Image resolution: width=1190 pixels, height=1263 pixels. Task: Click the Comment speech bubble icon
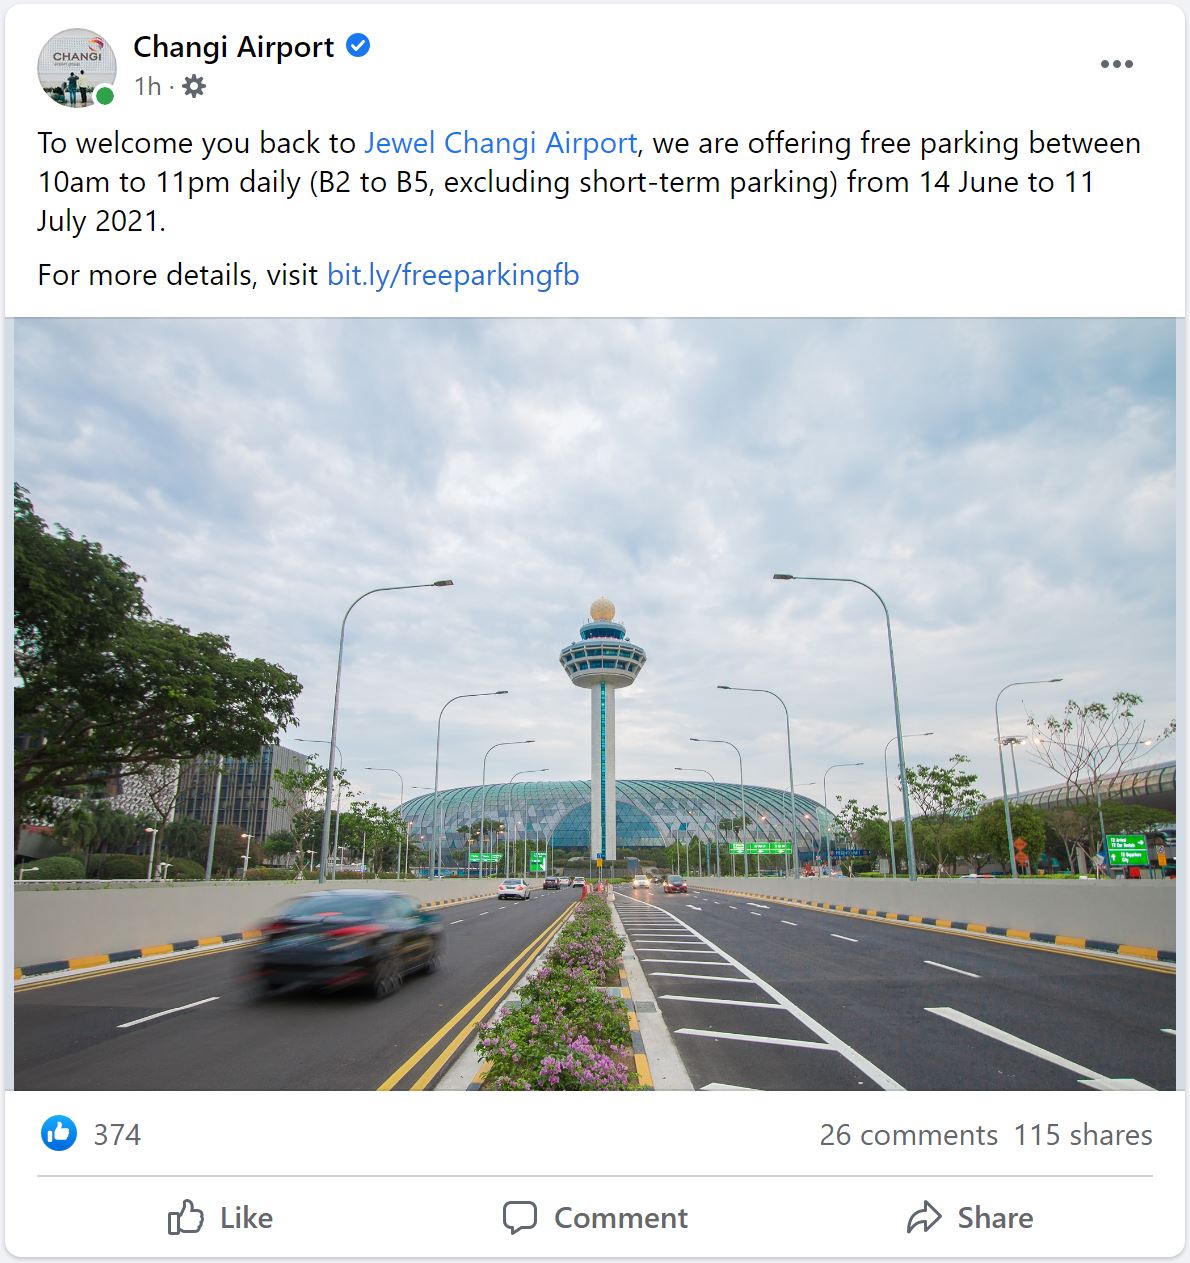[x=520, y=1217]
